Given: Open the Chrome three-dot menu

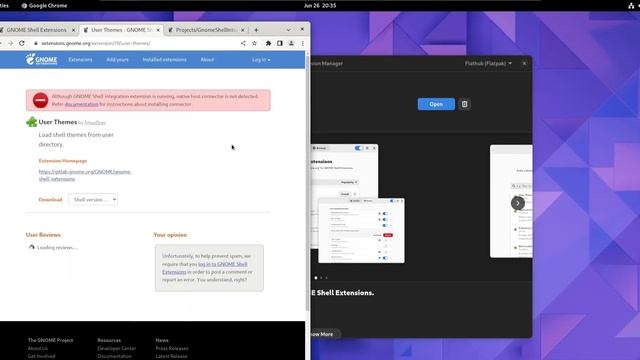Looking at the screenshot, I should pyautogui.click(x=302, y=43).
